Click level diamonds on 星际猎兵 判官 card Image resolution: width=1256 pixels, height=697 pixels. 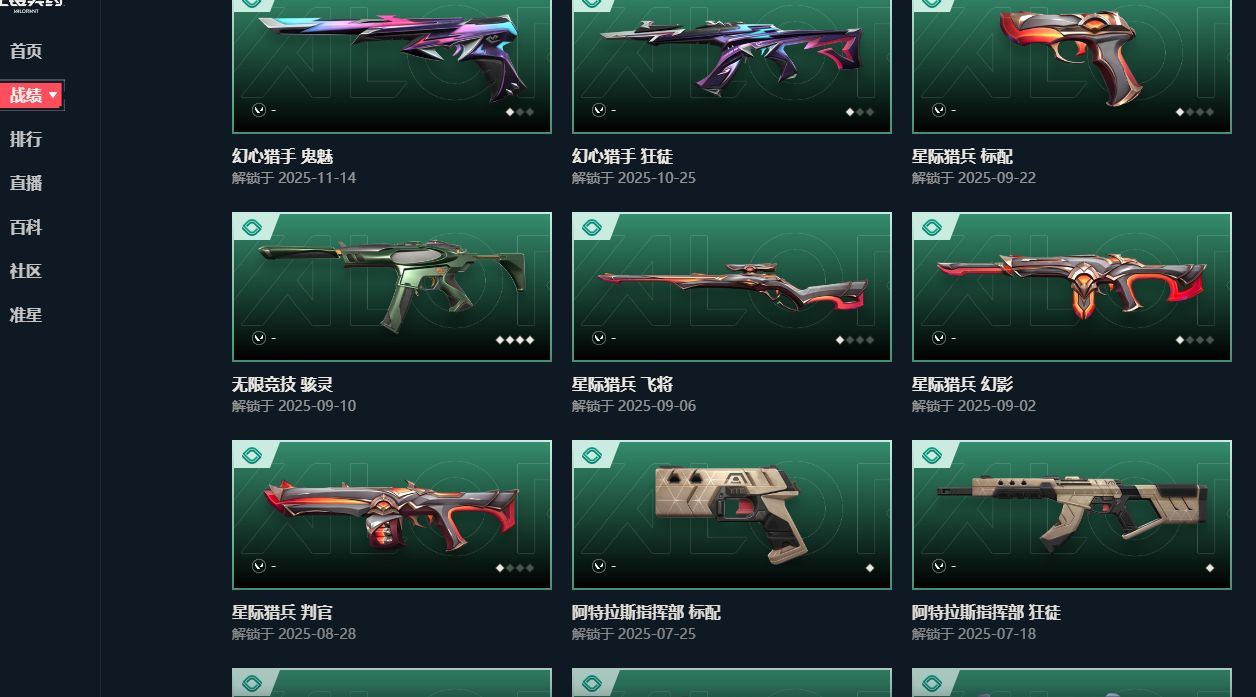click(x=515, y=568)
